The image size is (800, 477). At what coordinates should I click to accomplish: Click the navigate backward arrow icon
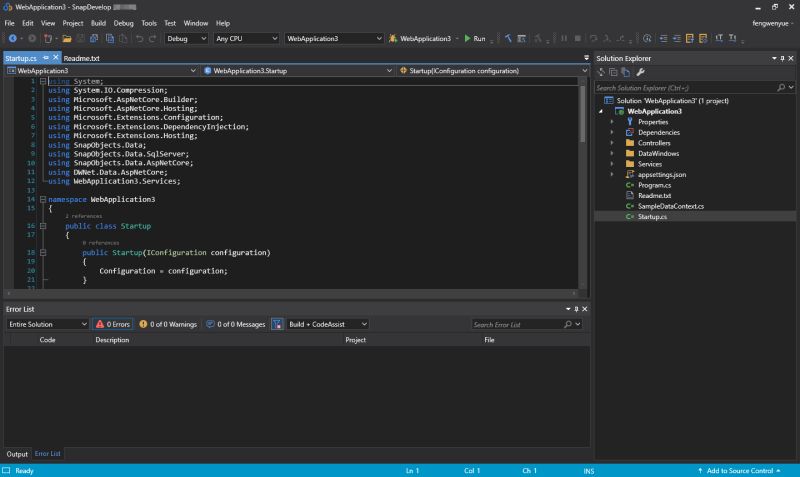12,38
